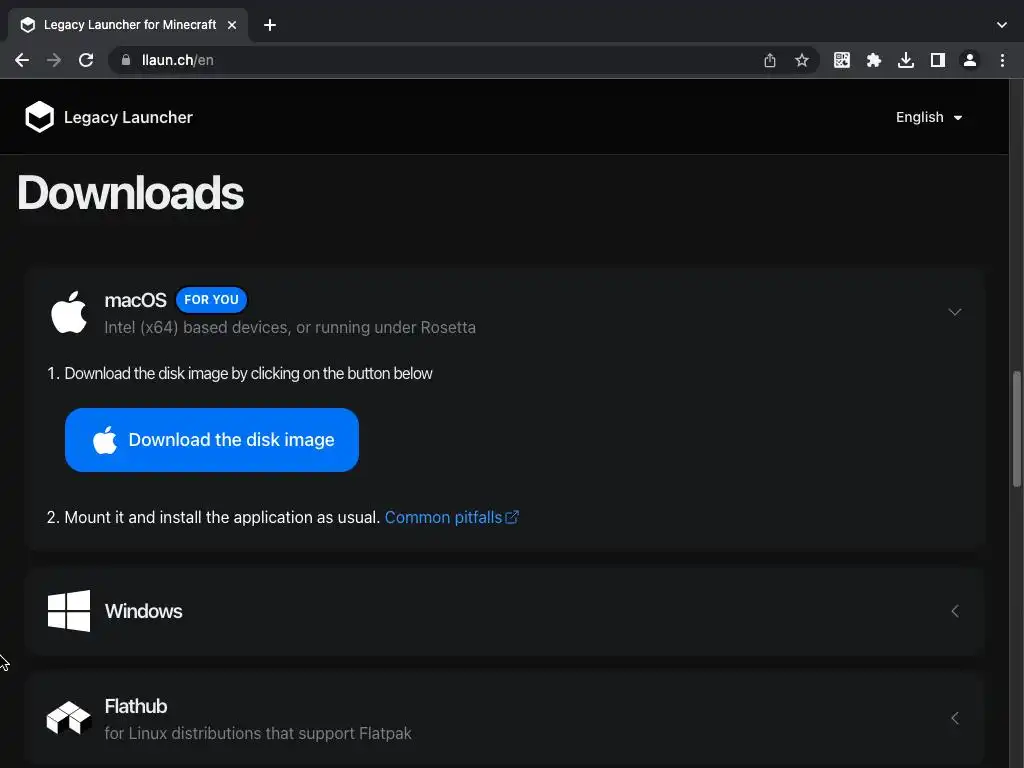Click Download the disk image button
The image size is (1024, 768).
[212, 440]
